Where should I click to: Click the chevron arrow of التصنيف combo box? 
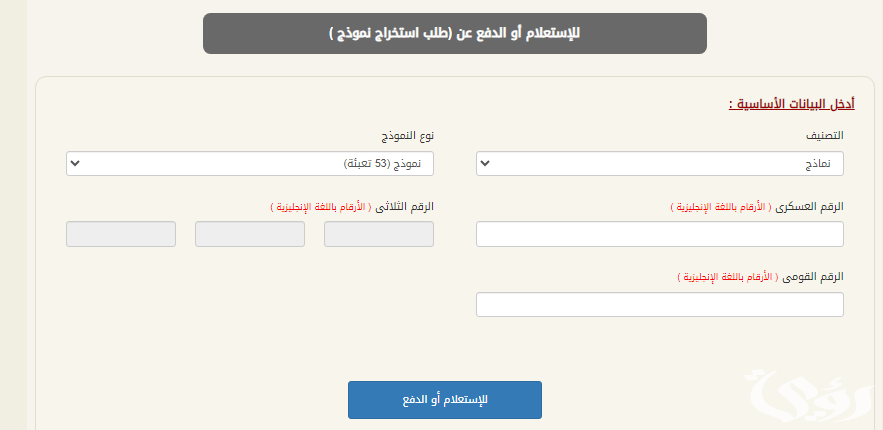485,164
